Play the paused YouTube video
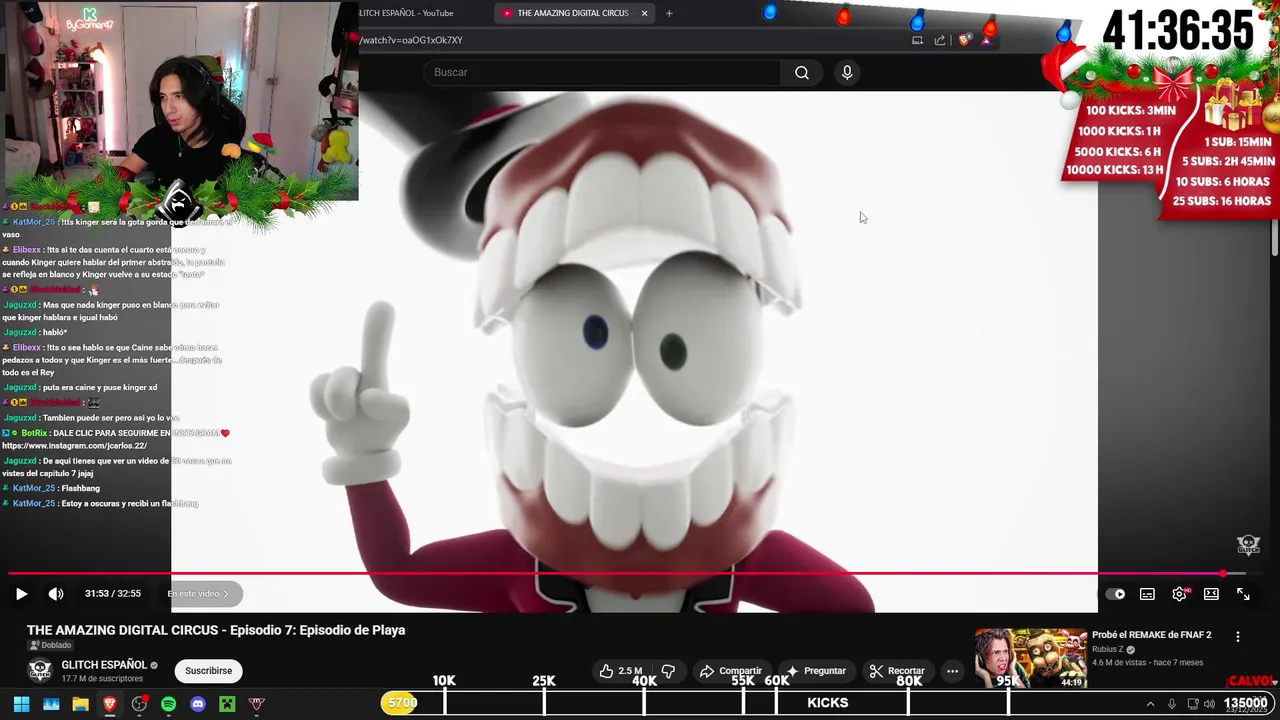1280x720 pixels. point(21,594)
